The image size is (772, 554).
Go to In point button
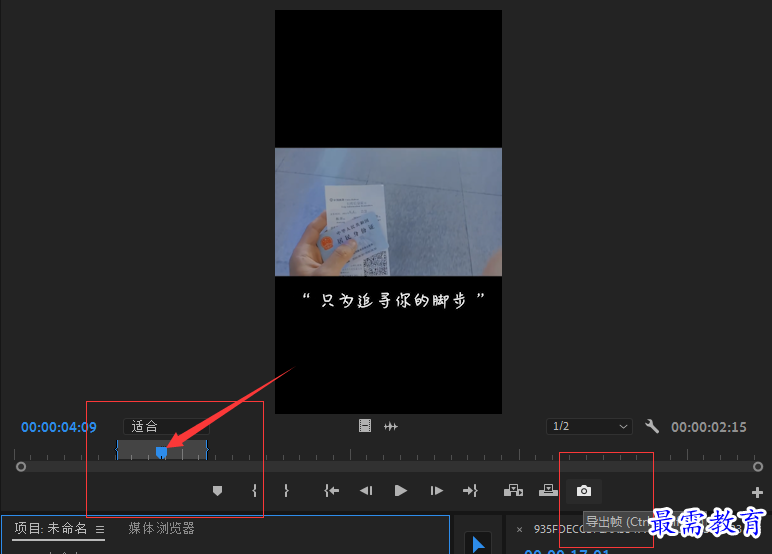pos(331,490)
